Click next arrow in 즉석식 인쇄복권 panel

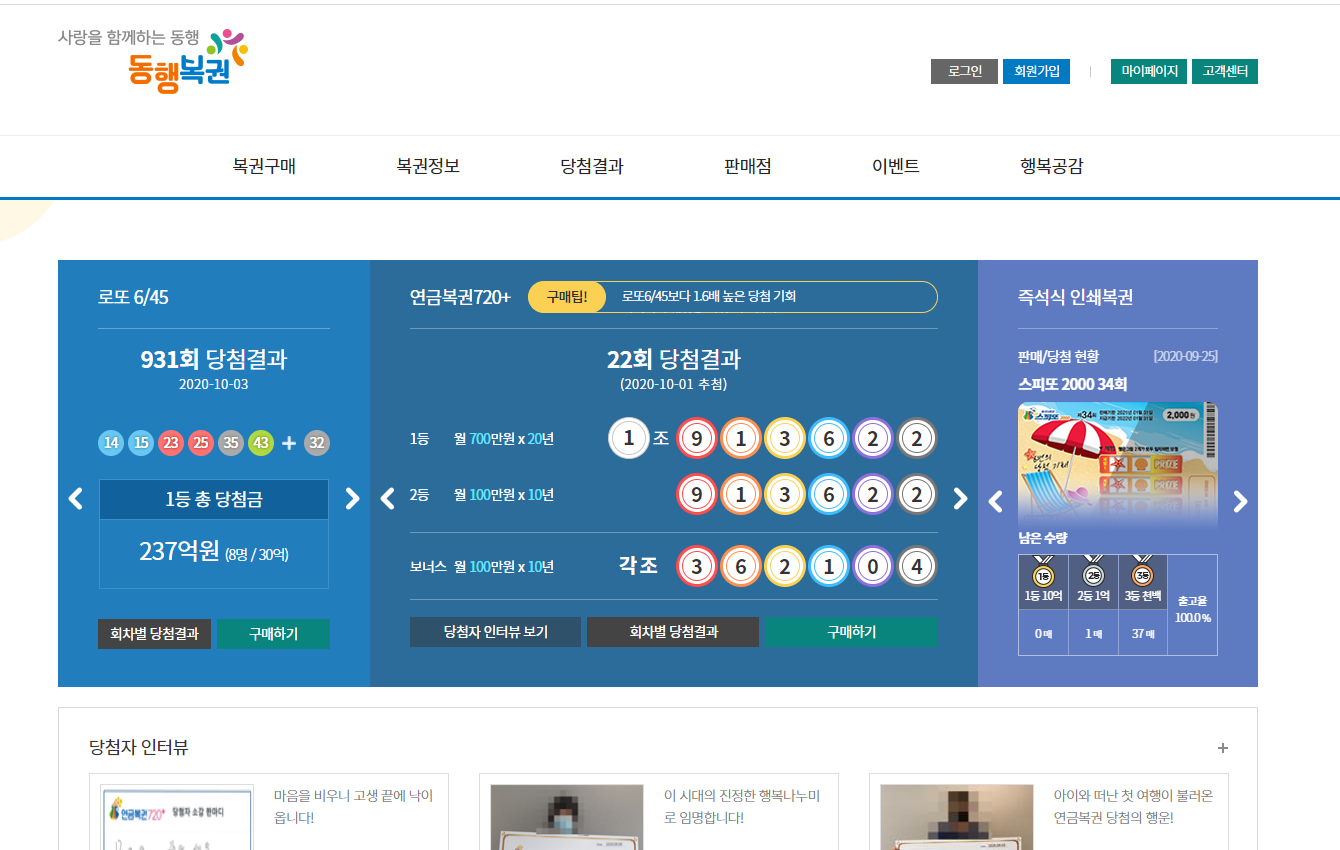1240,501
